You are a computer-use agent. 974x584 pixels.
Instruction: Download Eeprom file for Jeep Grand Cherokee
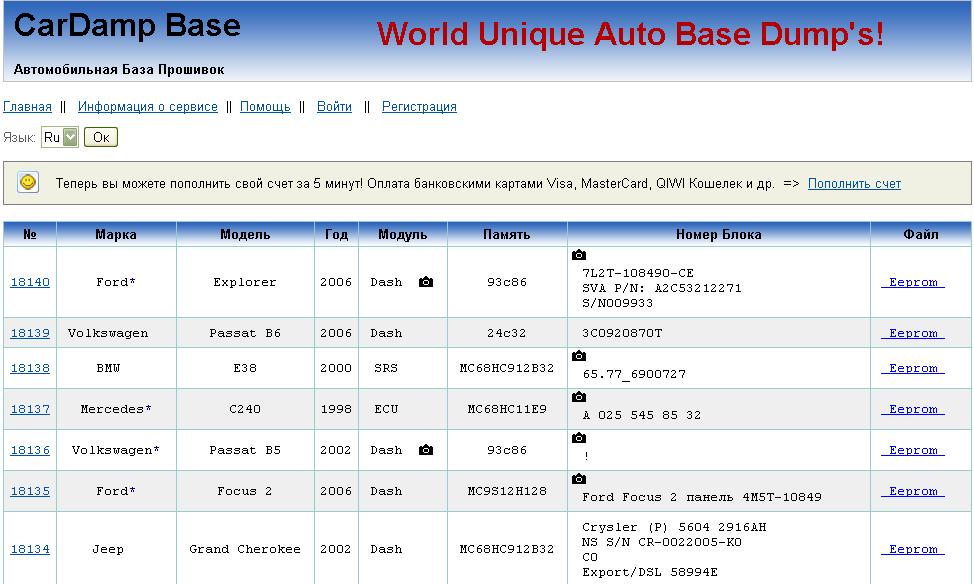pos(913,549)
